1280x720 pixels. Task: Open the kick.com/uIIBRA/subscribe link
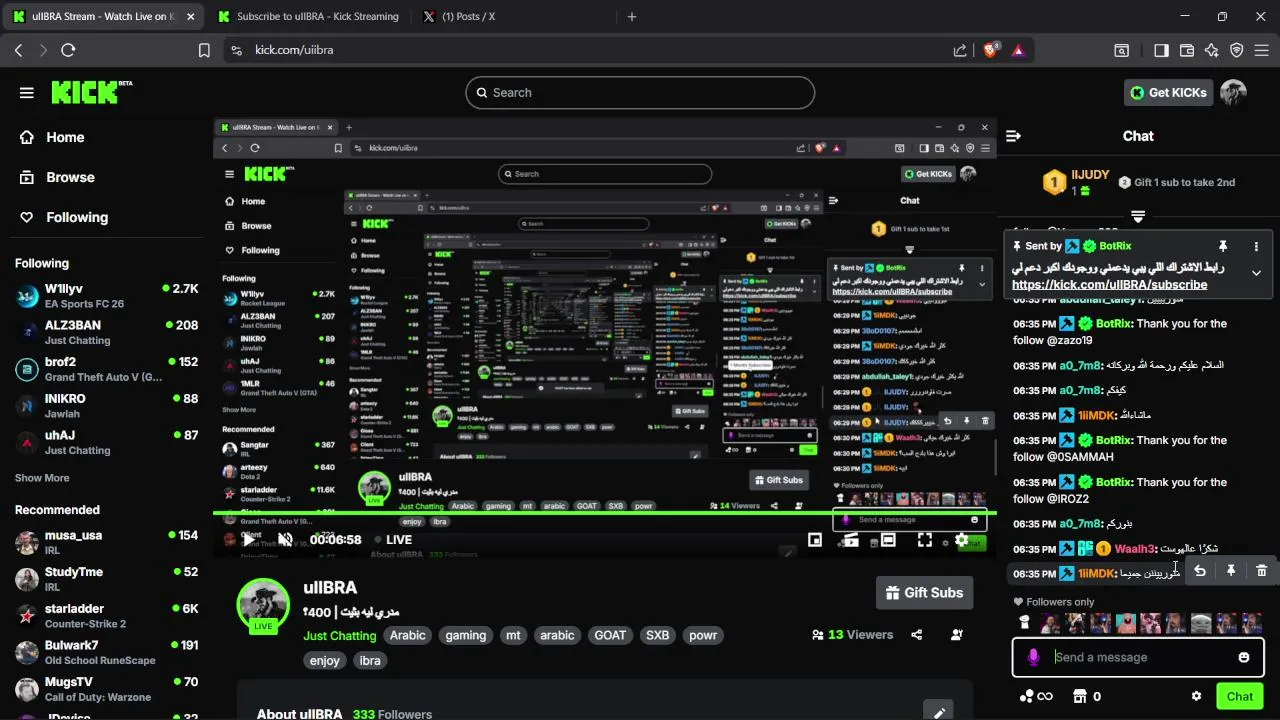(1109, 284)
